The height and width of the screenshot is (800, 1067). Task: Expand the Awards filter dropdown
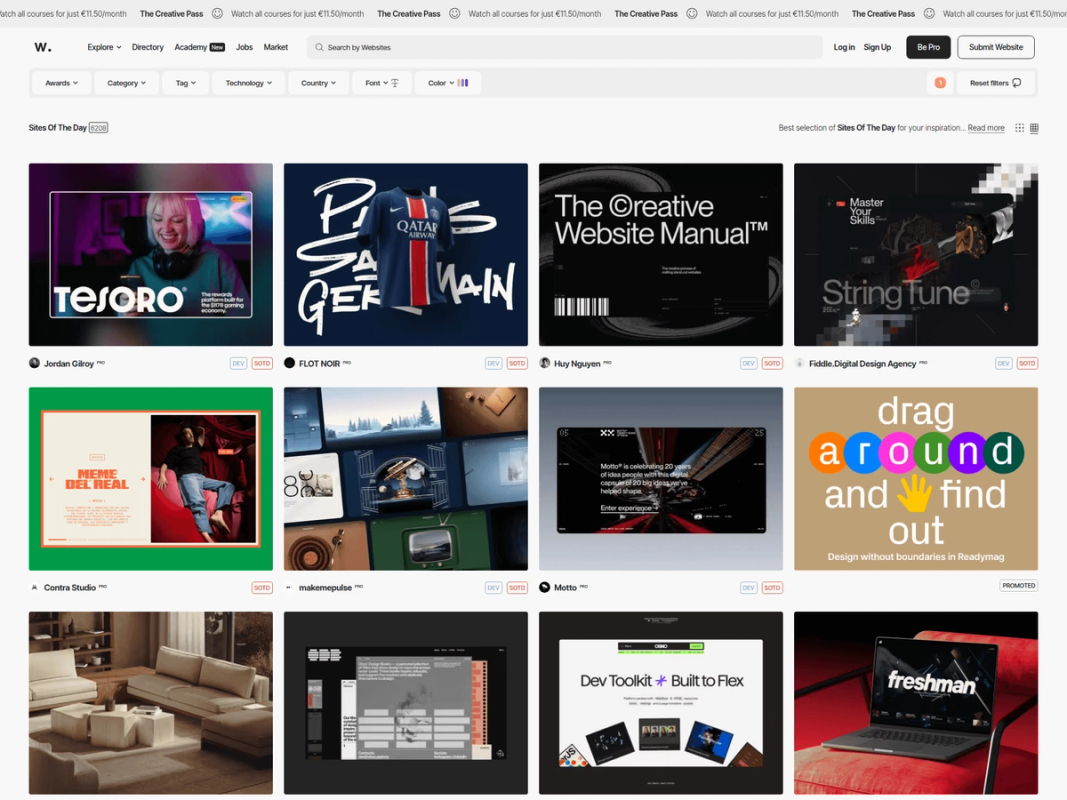pyautogui.click(x=61, y=83)
